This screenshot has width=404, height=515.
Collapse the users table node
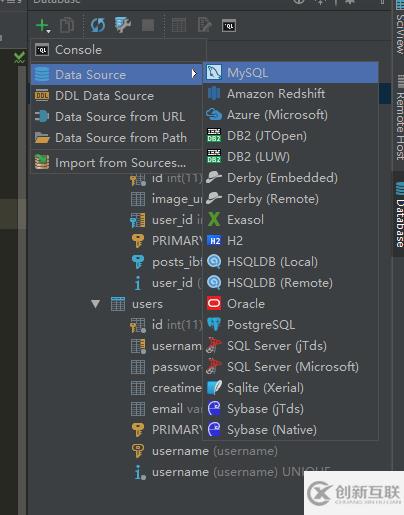pos(96,304)
